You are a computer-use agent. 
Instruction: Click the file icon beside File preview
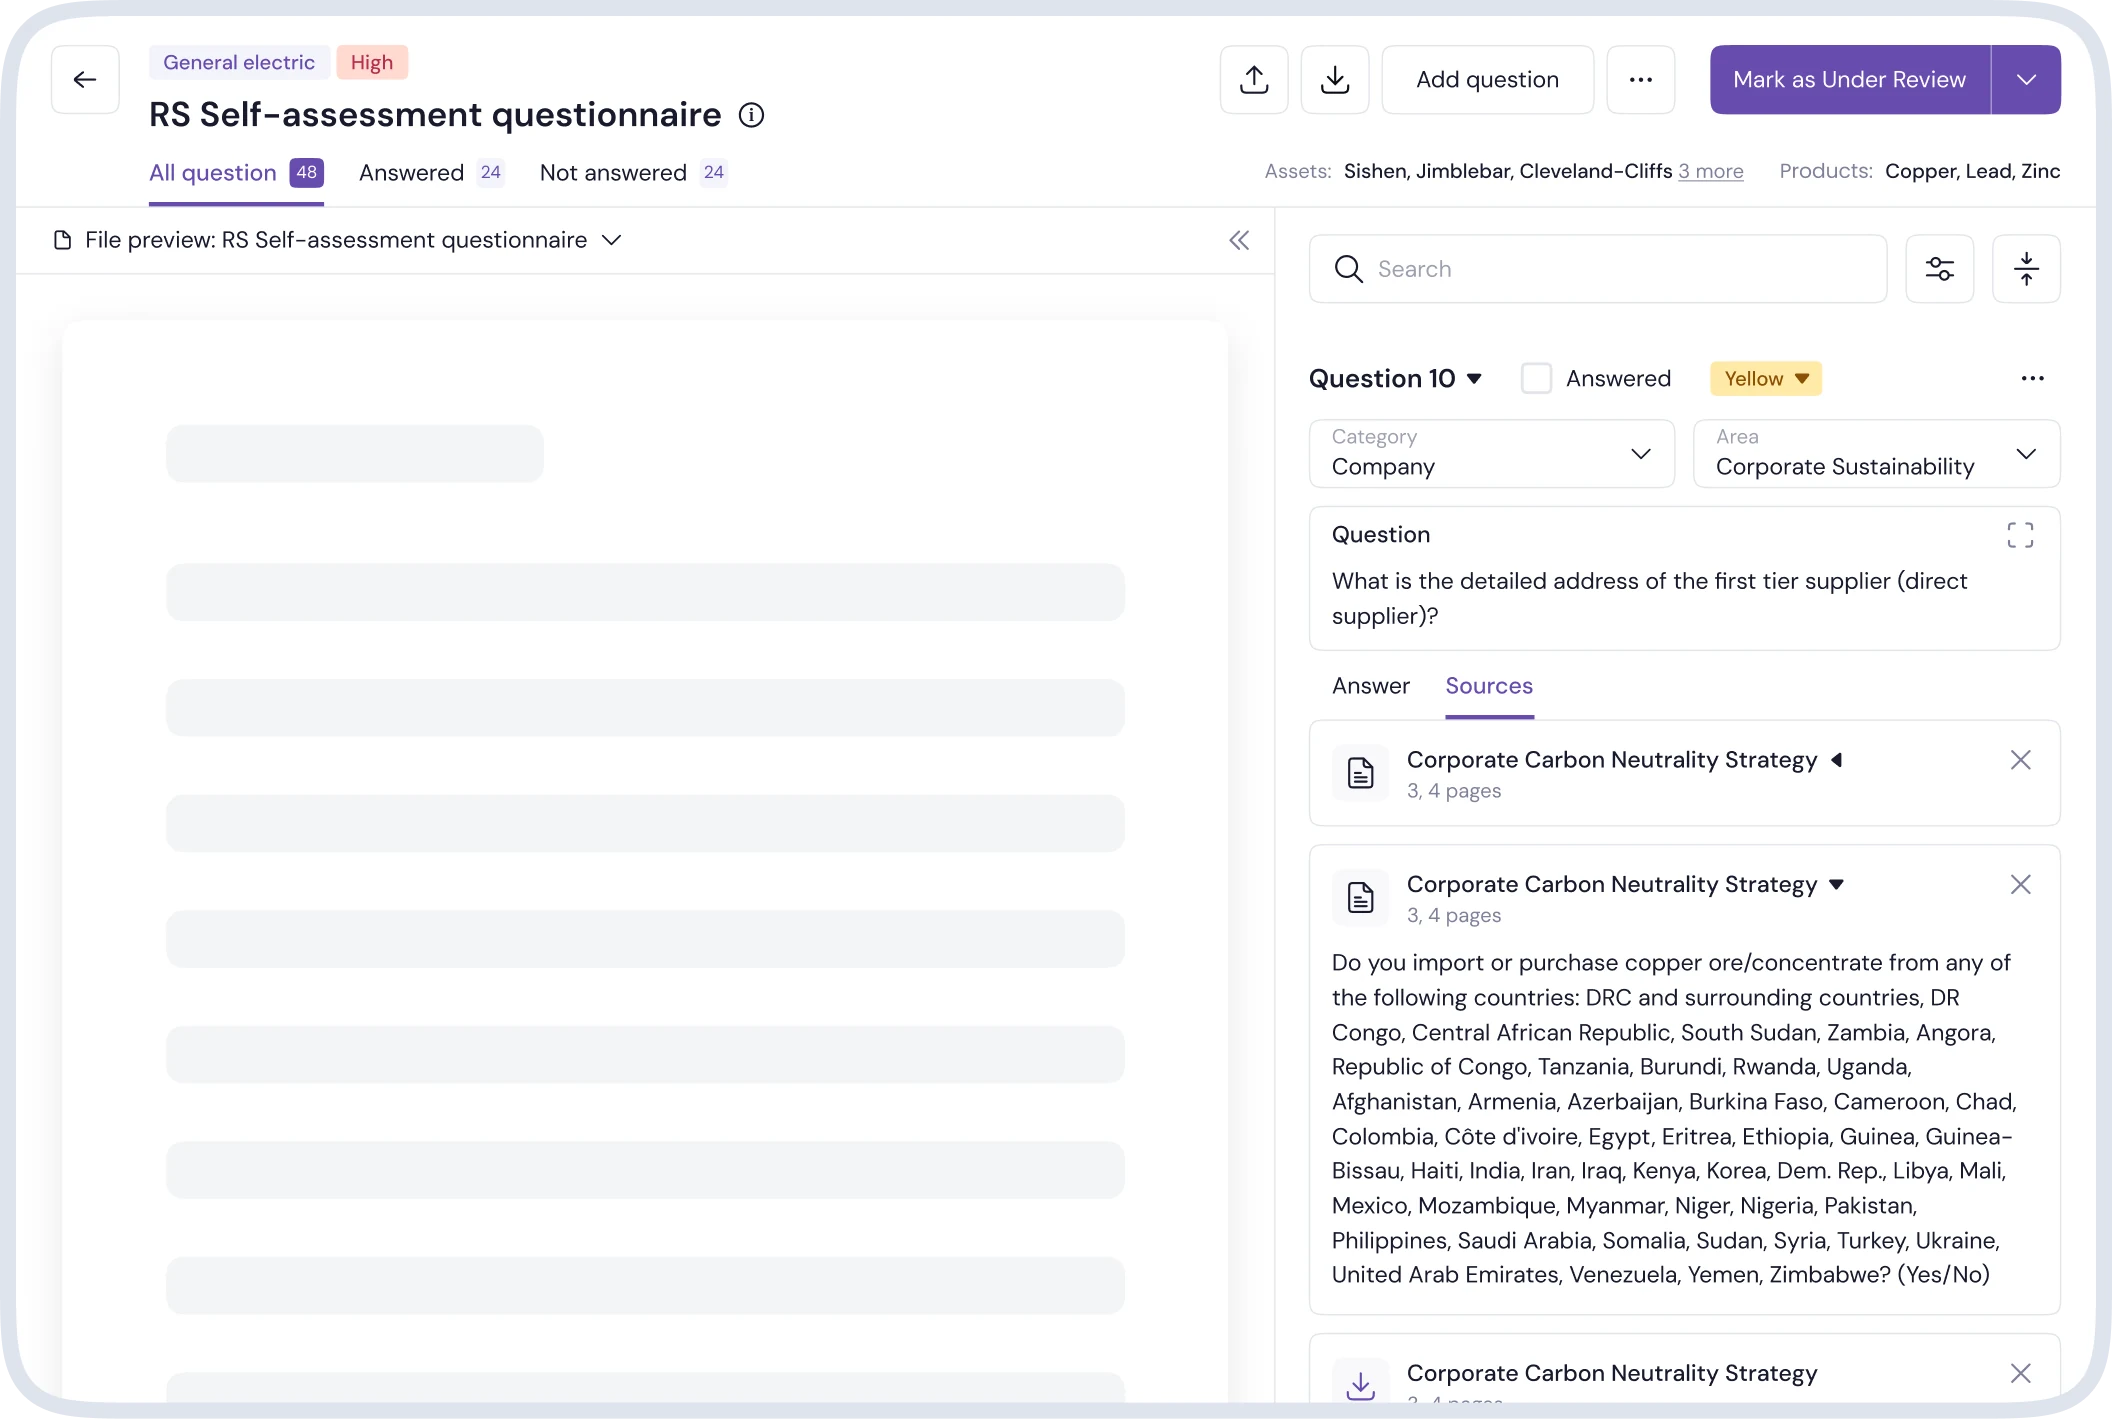(x=63, y=240)
